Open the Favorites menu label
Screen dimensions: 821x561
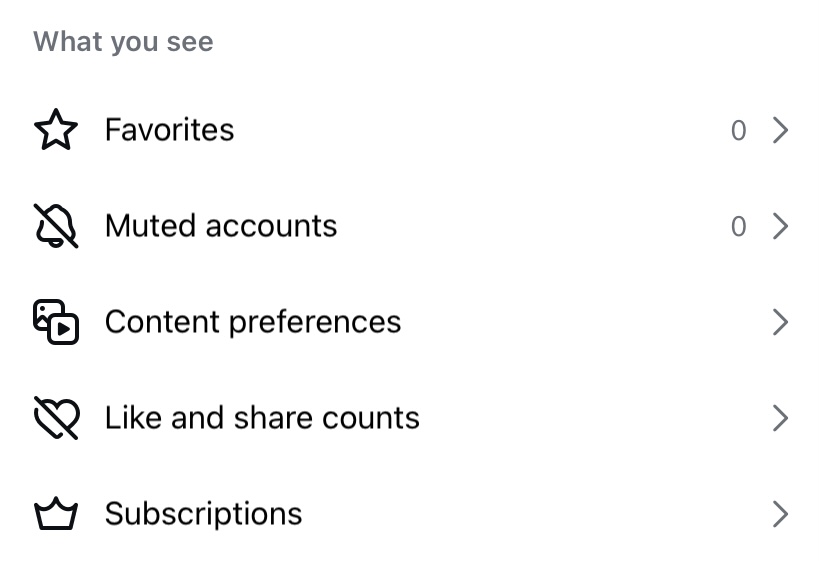click(169, 130)
